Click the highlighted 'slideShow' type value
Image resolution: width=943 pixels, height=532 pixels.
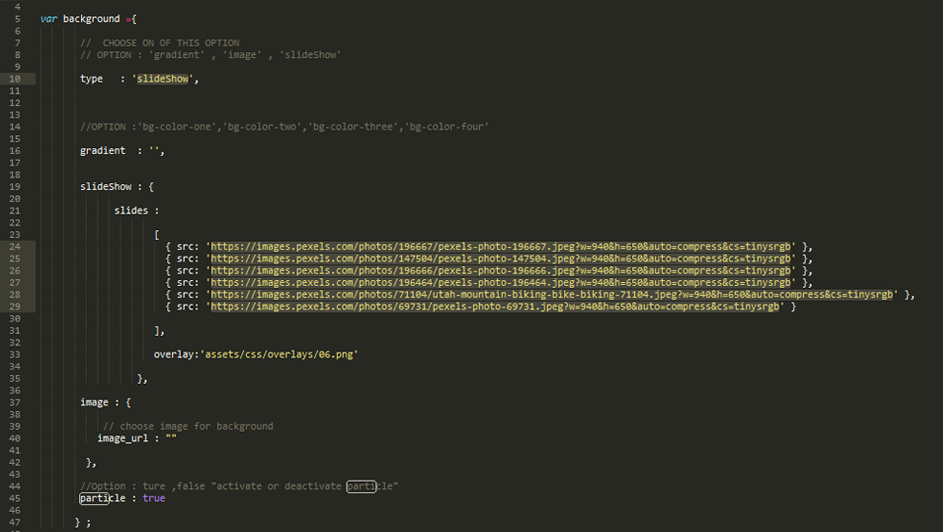point(163,79)
